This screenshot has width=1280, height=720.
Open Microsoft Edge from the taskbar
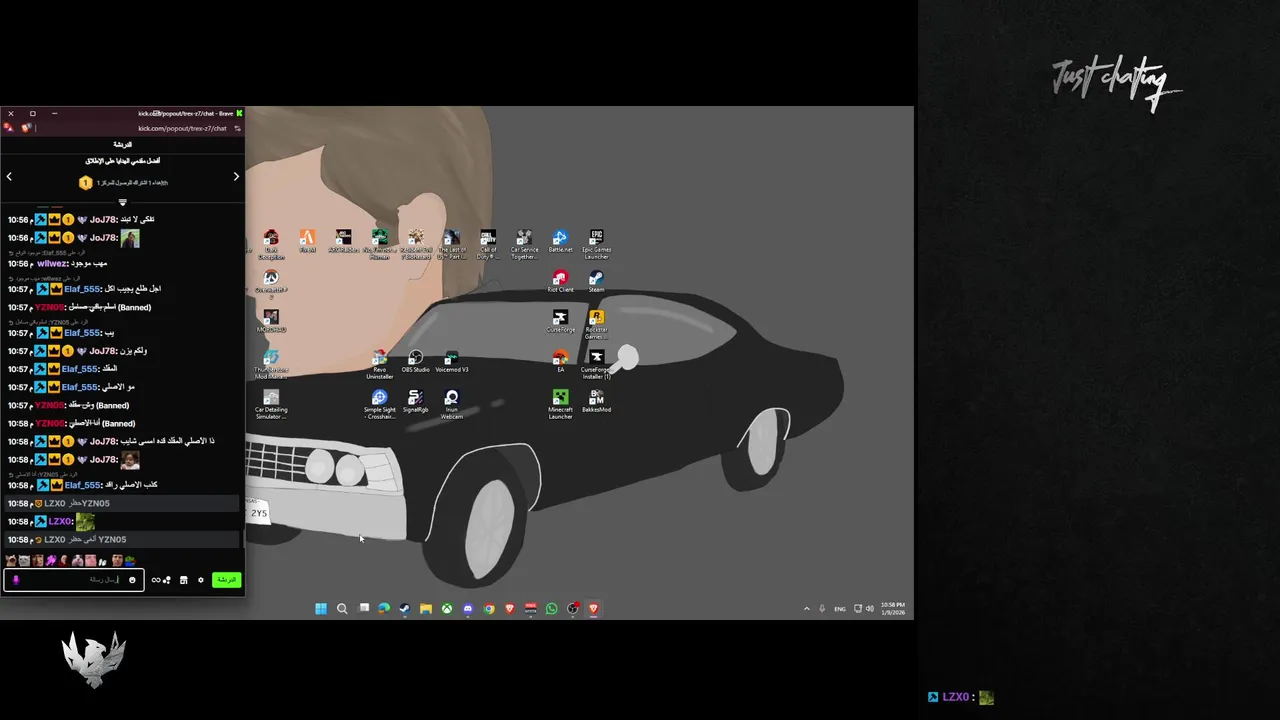coord(384,608)
